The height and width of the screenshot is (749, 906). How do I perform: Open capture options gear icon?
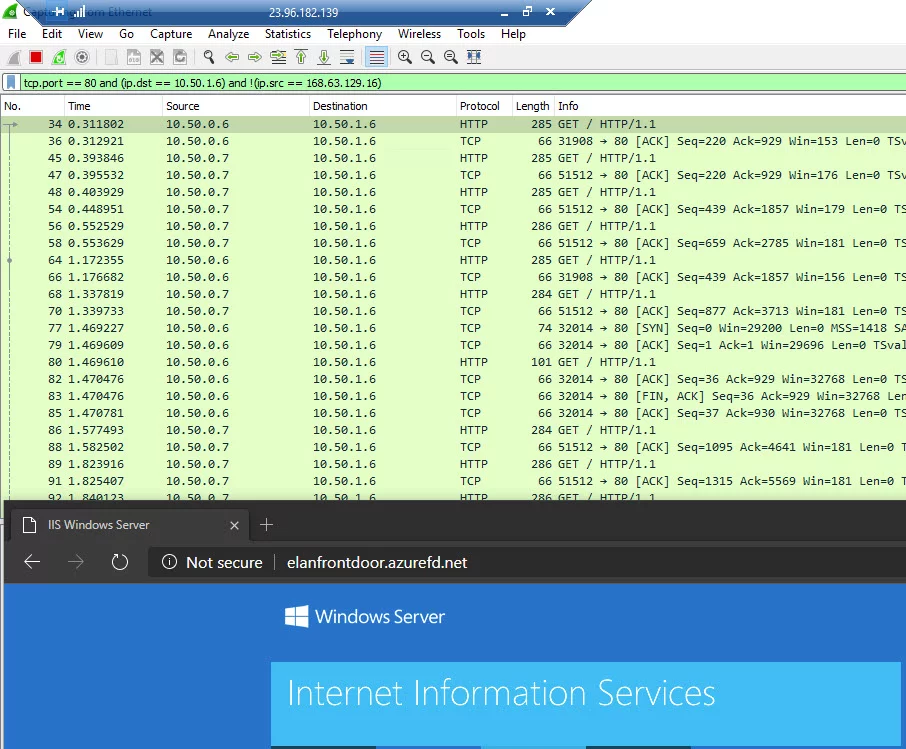[x=82, y=57]
